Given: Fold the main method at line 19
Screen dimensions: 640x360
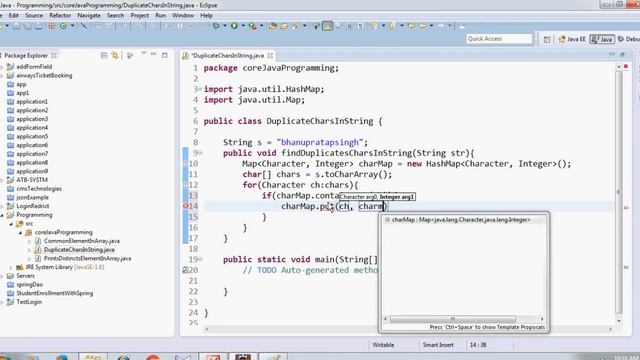Looking at the screenshot, I should click(x=200, y=260).
